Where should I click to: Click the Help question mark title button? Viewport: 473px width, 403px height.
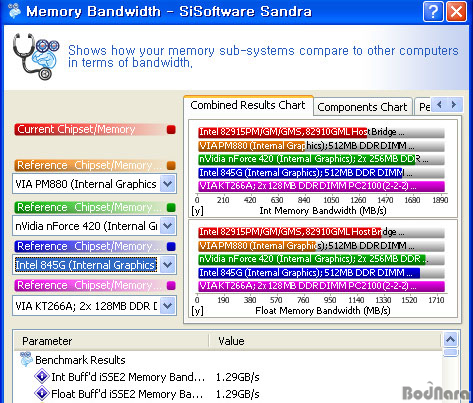433,12
